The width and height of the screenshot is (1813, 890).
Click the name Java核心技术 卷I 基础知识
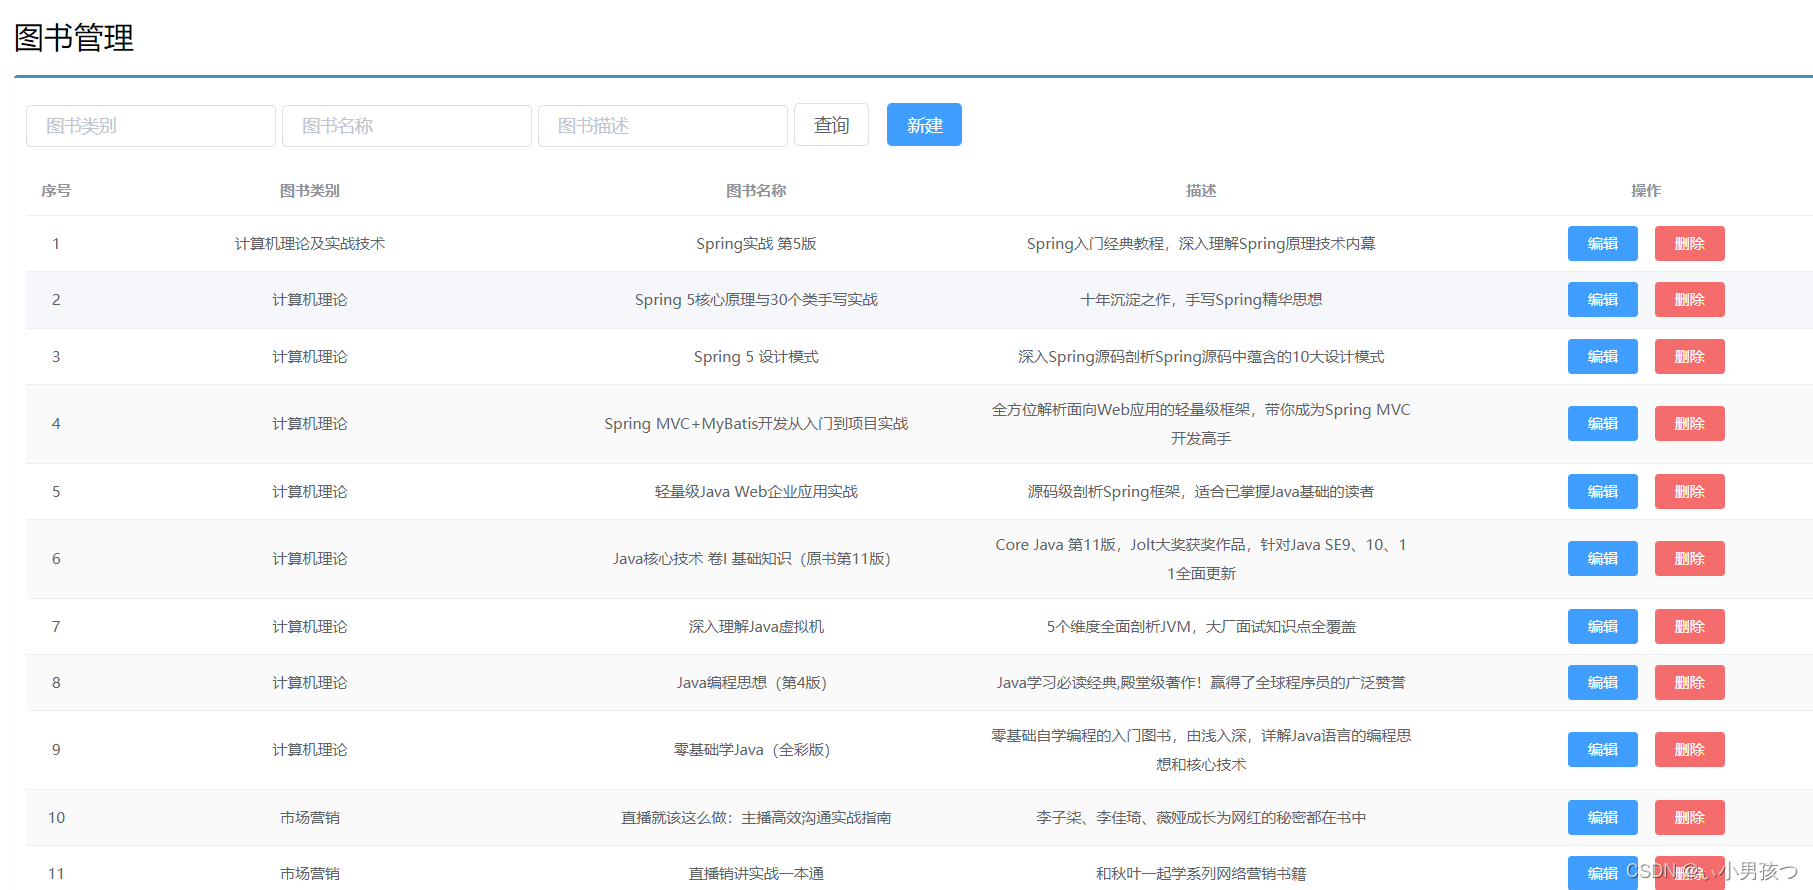751,559
